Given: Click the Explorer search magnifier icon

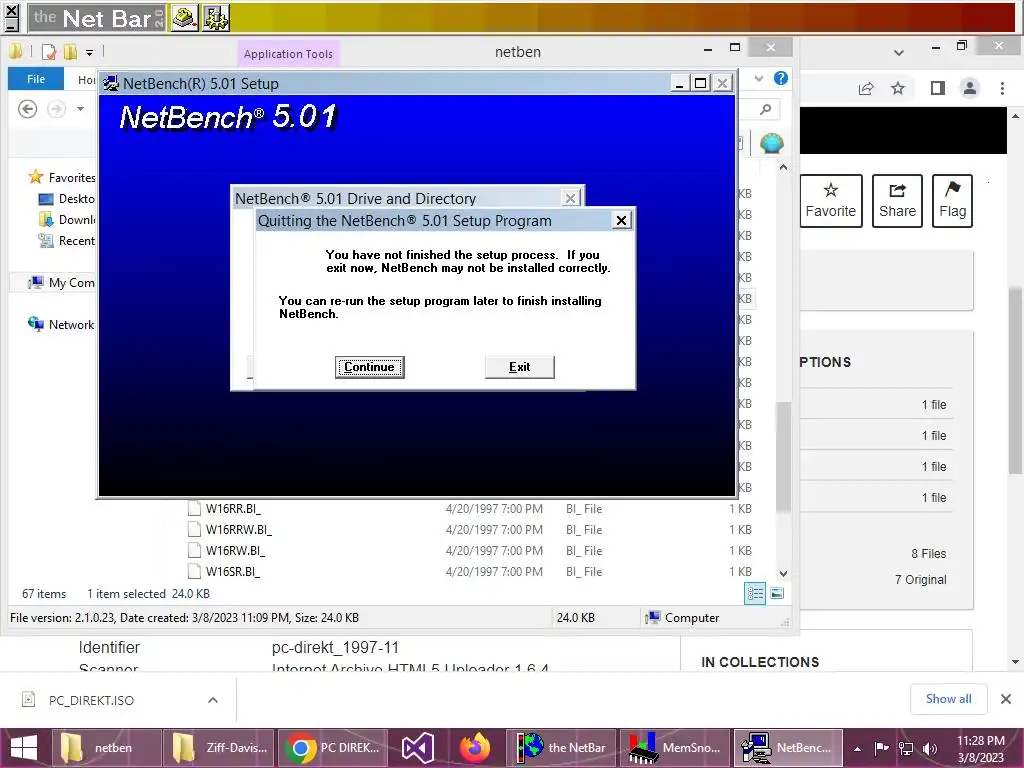Looking at the screenshot, I should coord(766,109).
